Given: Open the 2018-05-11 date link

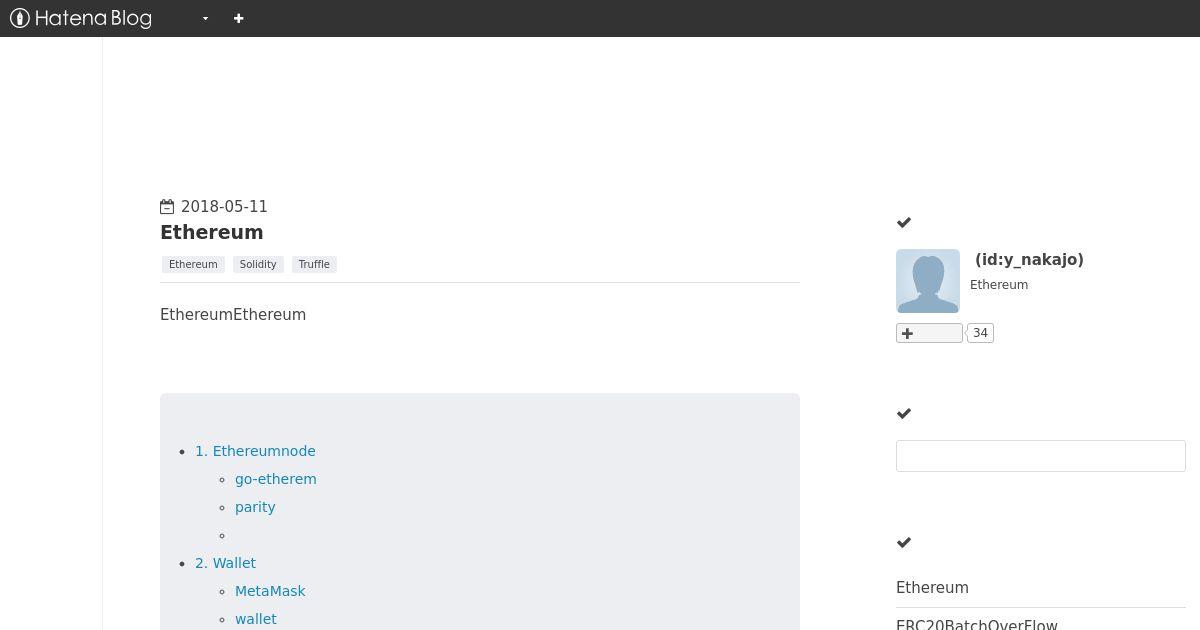Looking at the screenshot, I should (224, 207).
